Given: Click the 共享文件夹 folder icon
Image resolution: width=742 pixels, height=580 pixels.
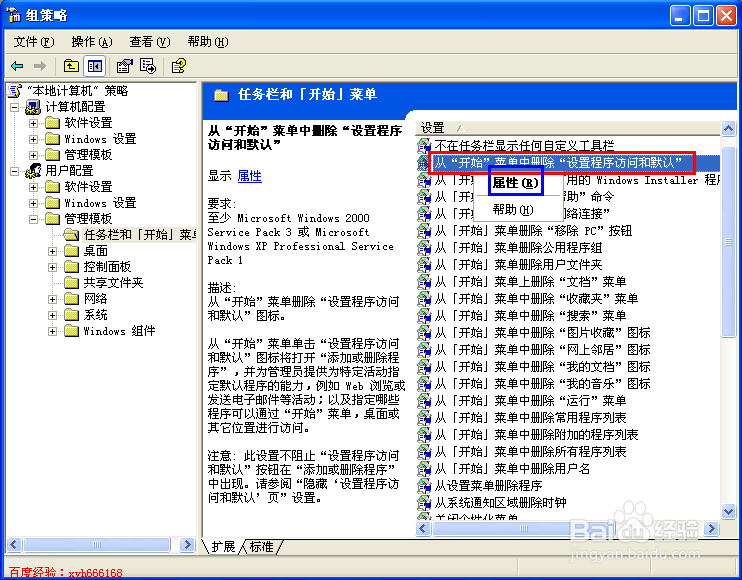Looking at the screenshot, I should (x=71, y=283).
